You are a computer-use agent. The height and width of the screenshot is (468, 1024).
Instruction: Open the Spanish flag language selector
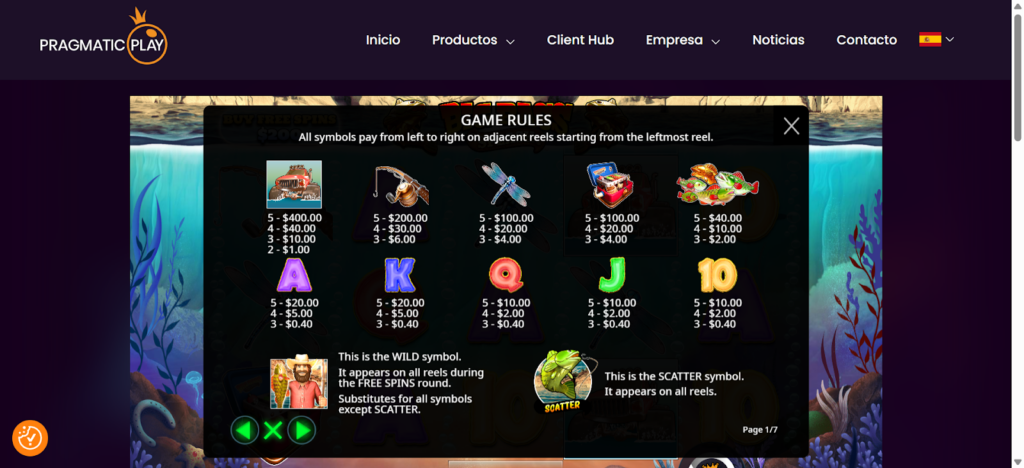(x=936, y=39)
